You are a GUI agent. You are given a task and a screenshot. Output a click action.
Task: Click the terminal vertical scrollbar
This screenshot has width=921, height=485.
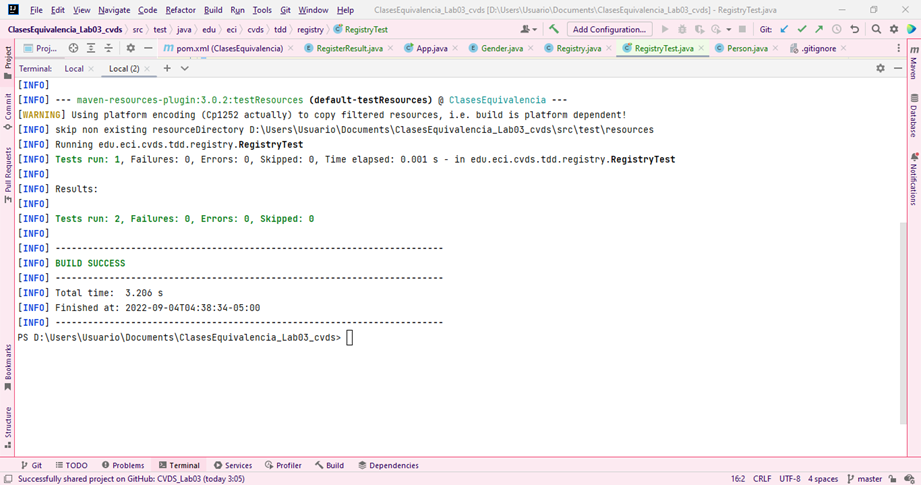[x=903, y=323]
